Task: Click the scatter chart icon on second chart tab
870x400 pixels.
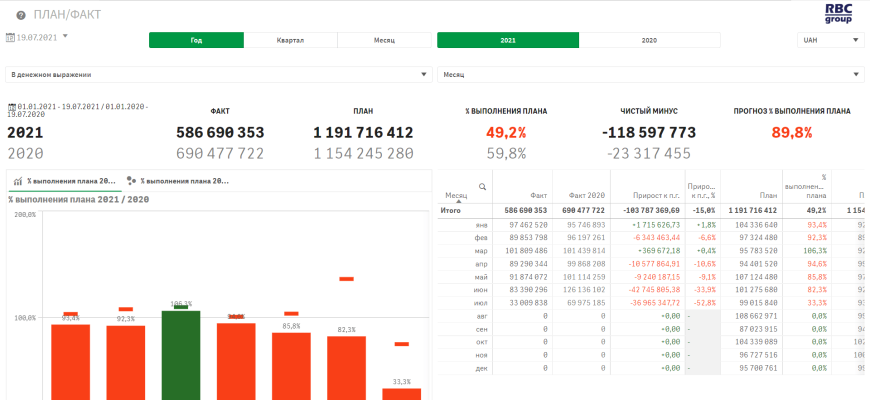Action: click(131, 181)
